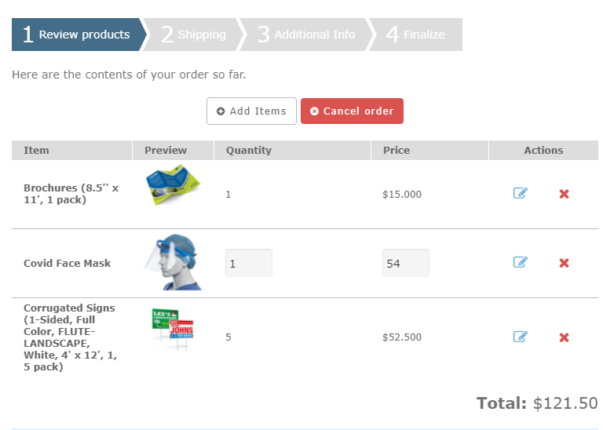
Task: Click the Item column header
Action: (x=37, y=151)
